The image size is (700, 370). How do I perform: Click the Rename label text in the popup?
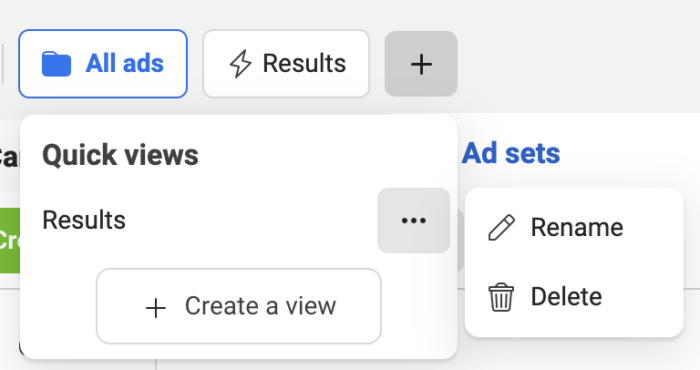click(x=577, y=228)
